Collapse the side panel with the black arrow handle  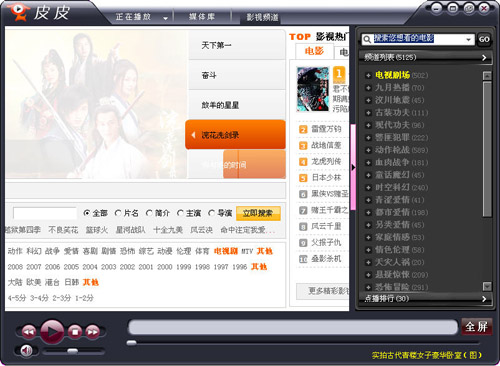(353, 167)
